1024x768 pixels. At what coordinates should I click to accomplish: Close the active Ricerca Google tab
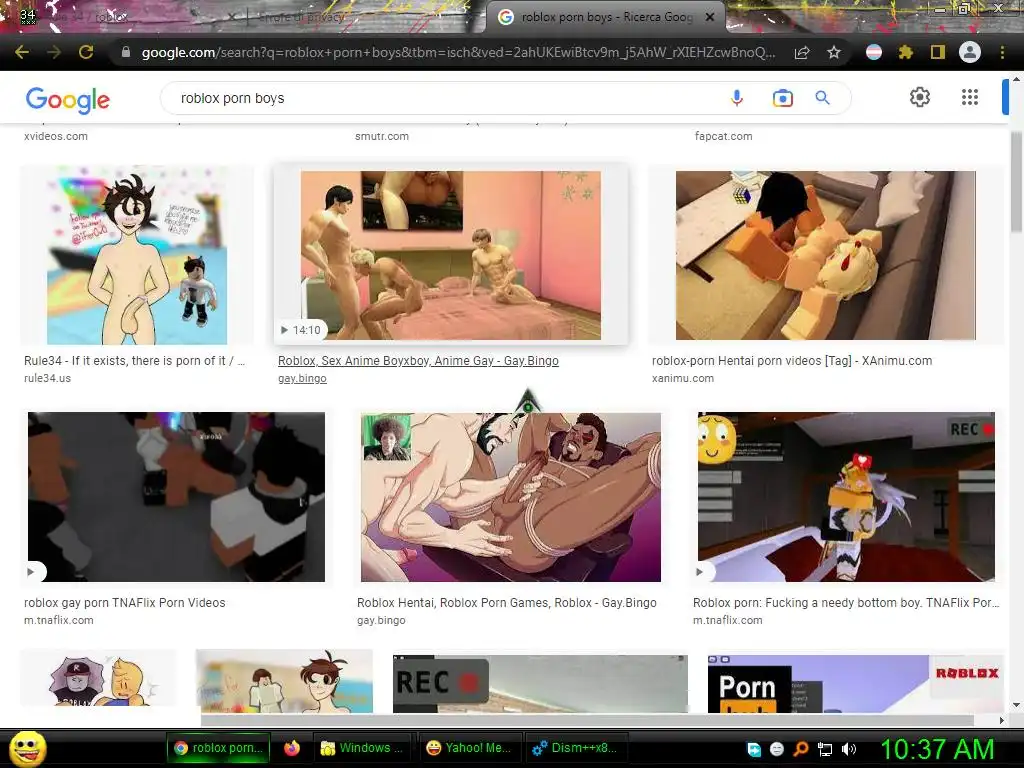[710, 17]
